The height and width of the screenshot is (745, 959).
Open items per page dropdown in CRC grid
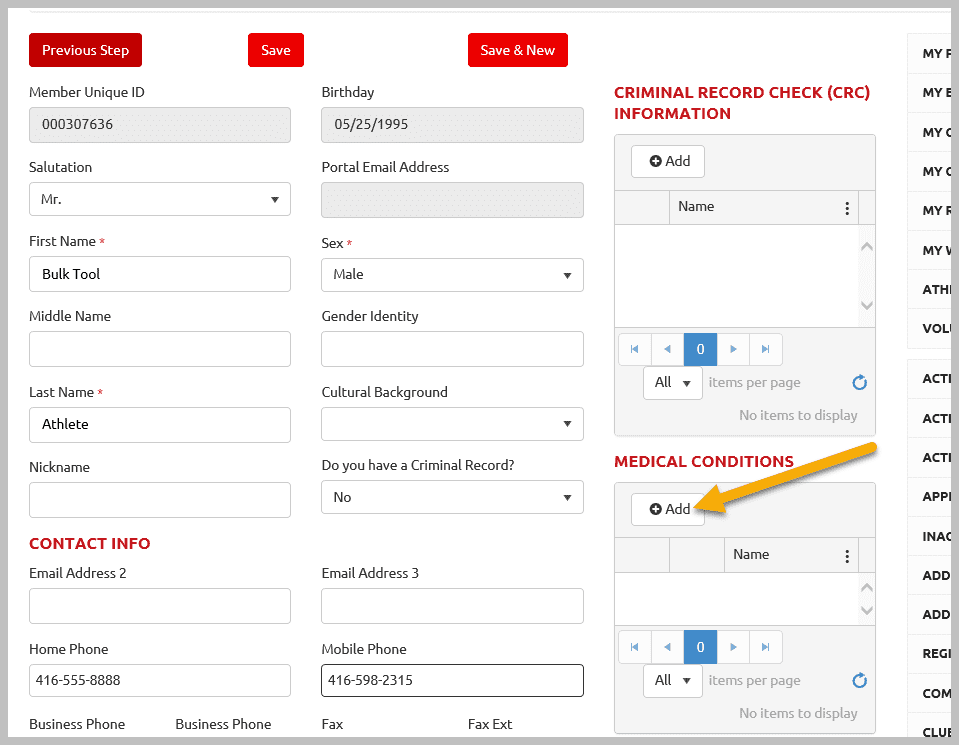point(673,383)
